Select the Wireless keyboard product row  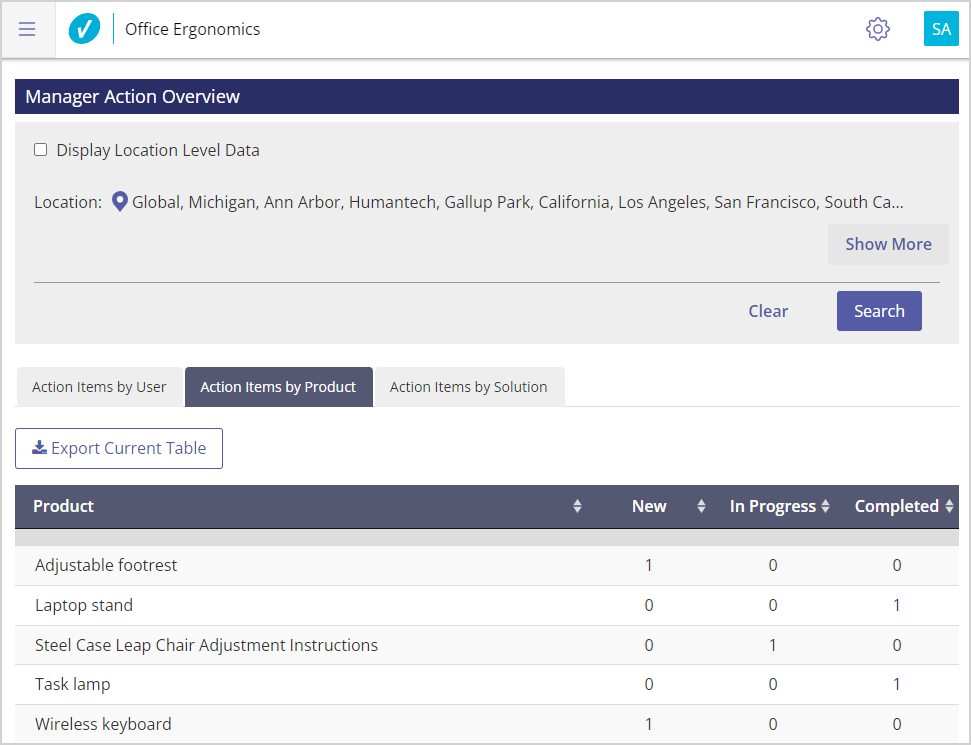487,725
